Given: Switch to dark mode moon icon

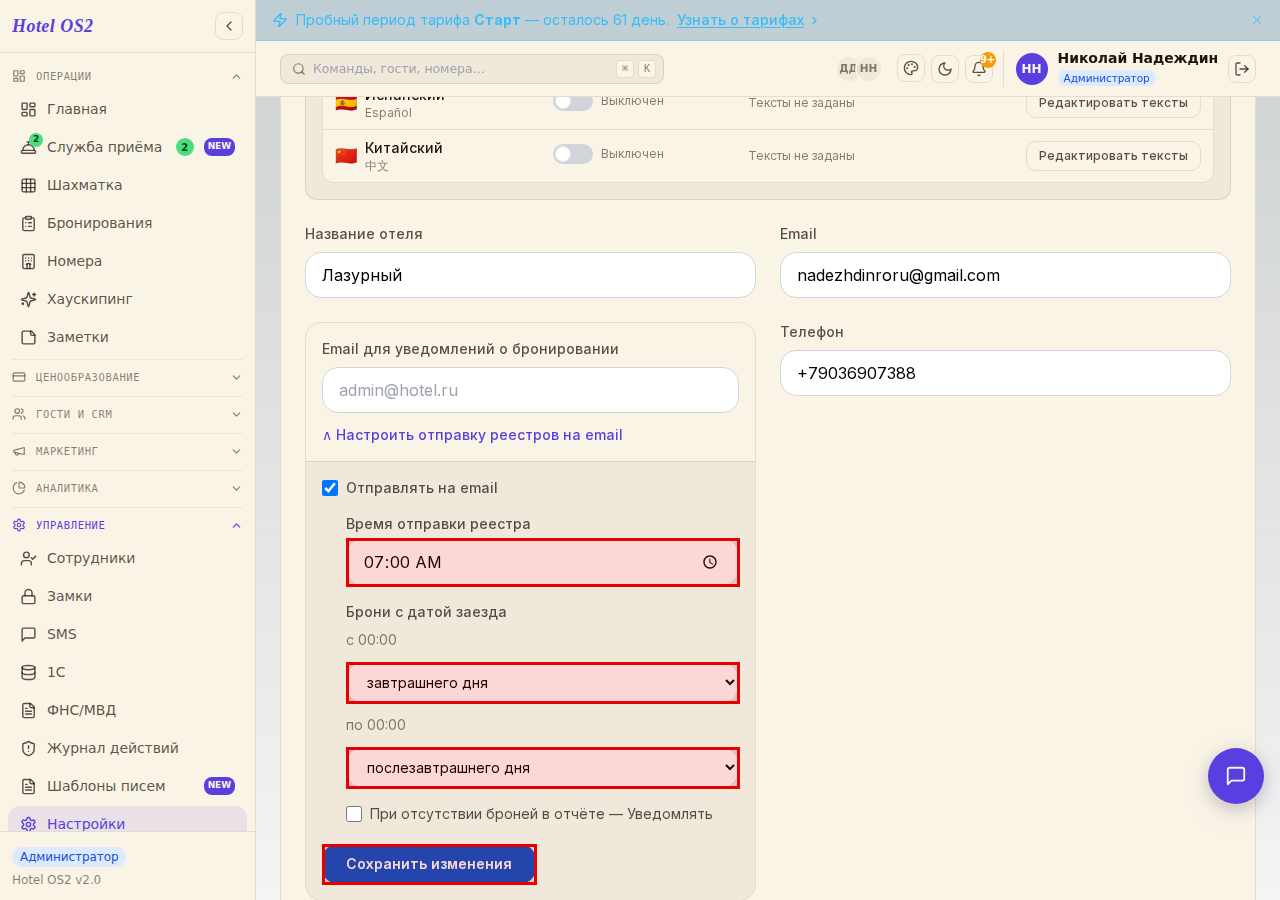Looking at the screenshot, I should (x=945, y=68).
